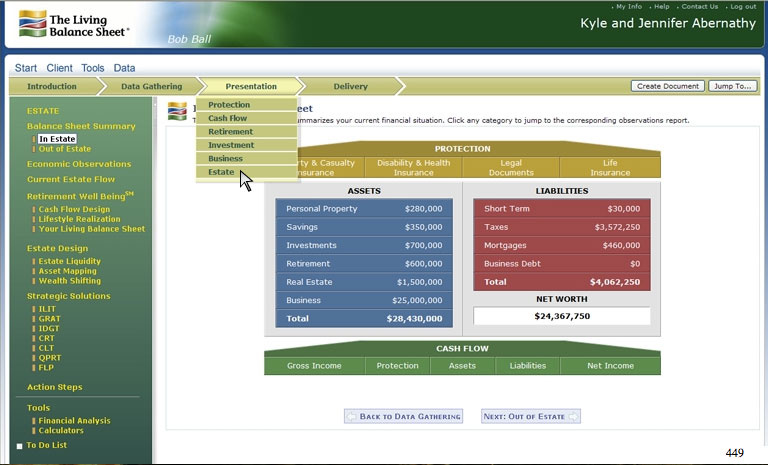Open GRAT strategy in sidebar

49,319
